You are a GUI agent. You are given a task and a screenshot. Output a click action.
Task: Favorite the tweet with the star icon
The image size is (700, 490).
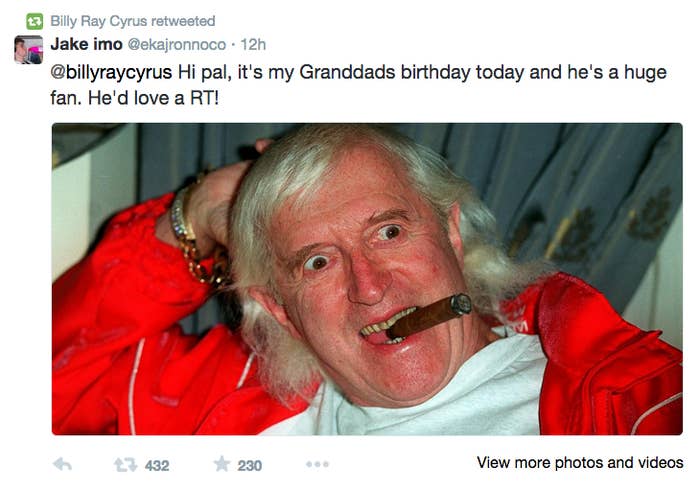coord(221,464)
